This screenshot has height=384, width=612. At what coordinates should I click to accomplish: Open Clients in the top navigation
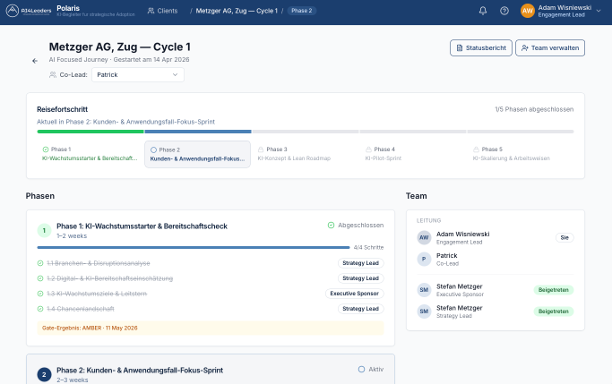click(163, 11)
